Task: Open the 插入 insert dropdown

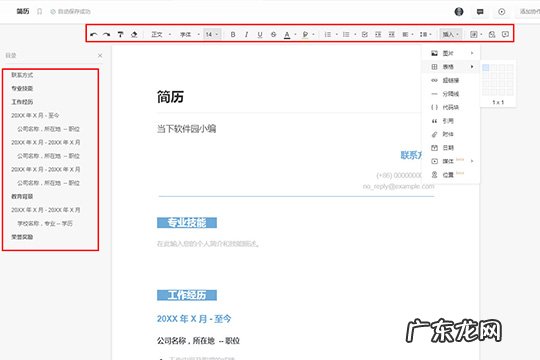Action: tap(450, 34)
